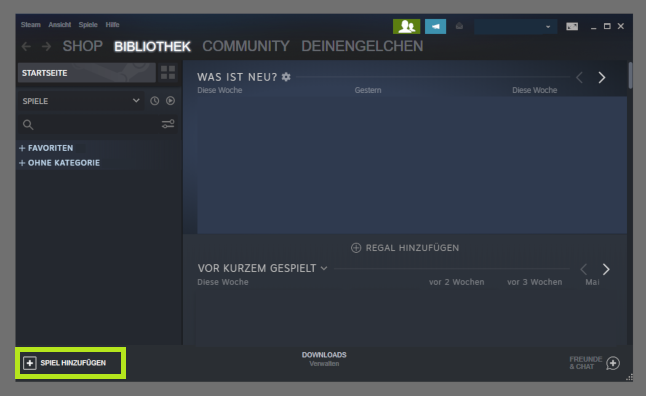This screenshot has width=646, height=396.
Task: Maximize the Steam window
Action: coord(607,26)
